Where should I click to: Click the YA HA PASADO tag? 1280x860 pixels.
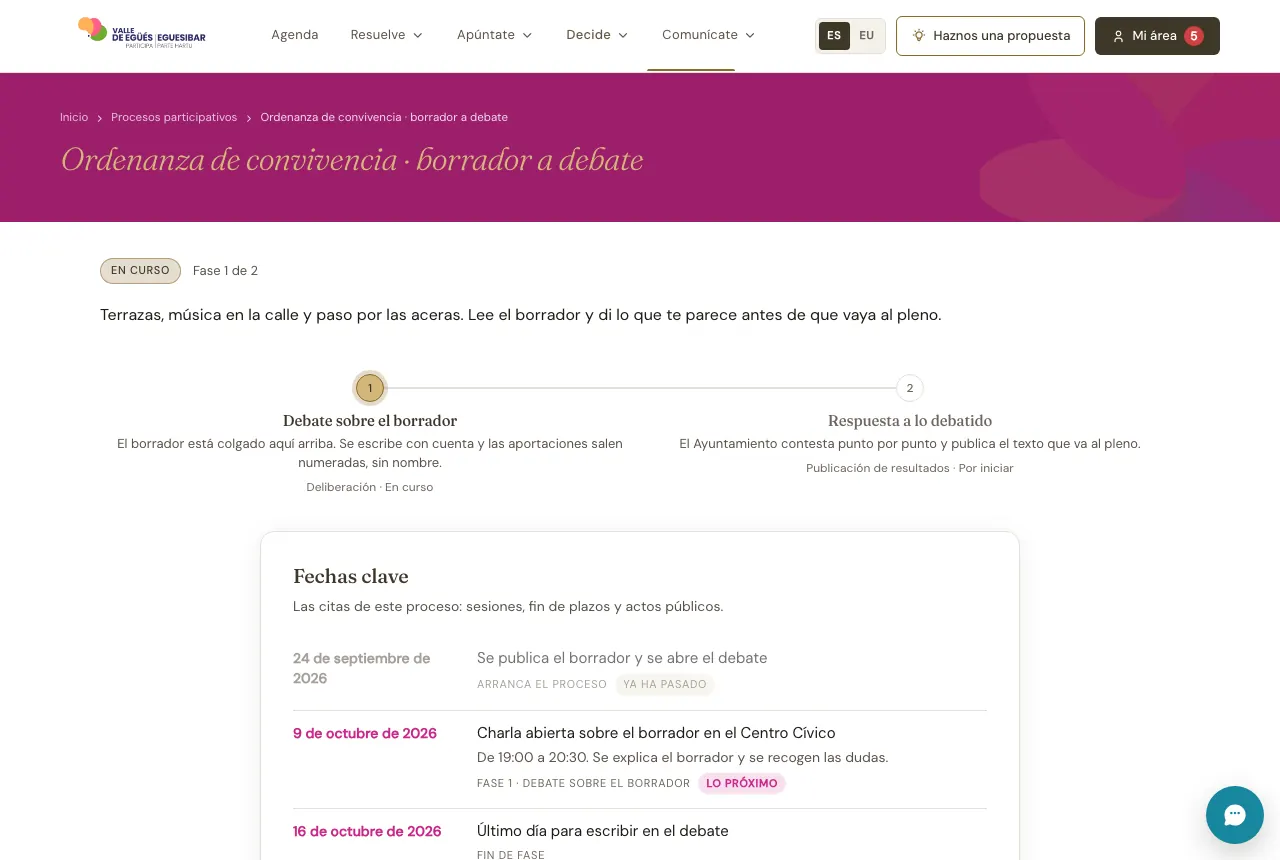pos(664,685)
